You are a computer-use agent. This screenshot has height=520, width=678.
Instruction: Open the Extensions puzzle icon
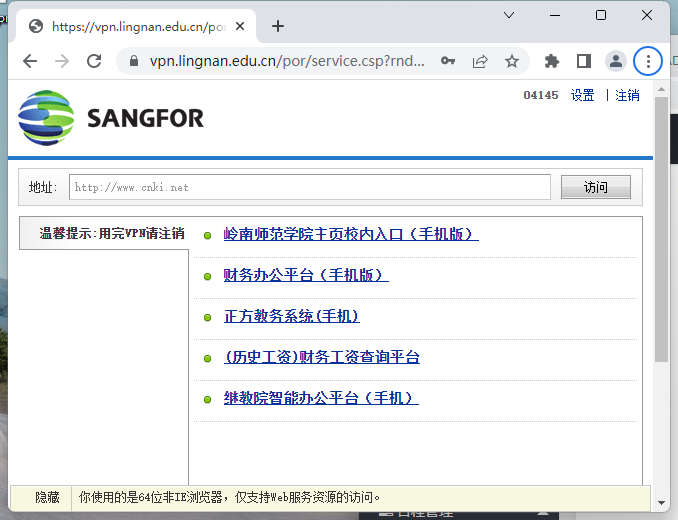tap(551, 61)
